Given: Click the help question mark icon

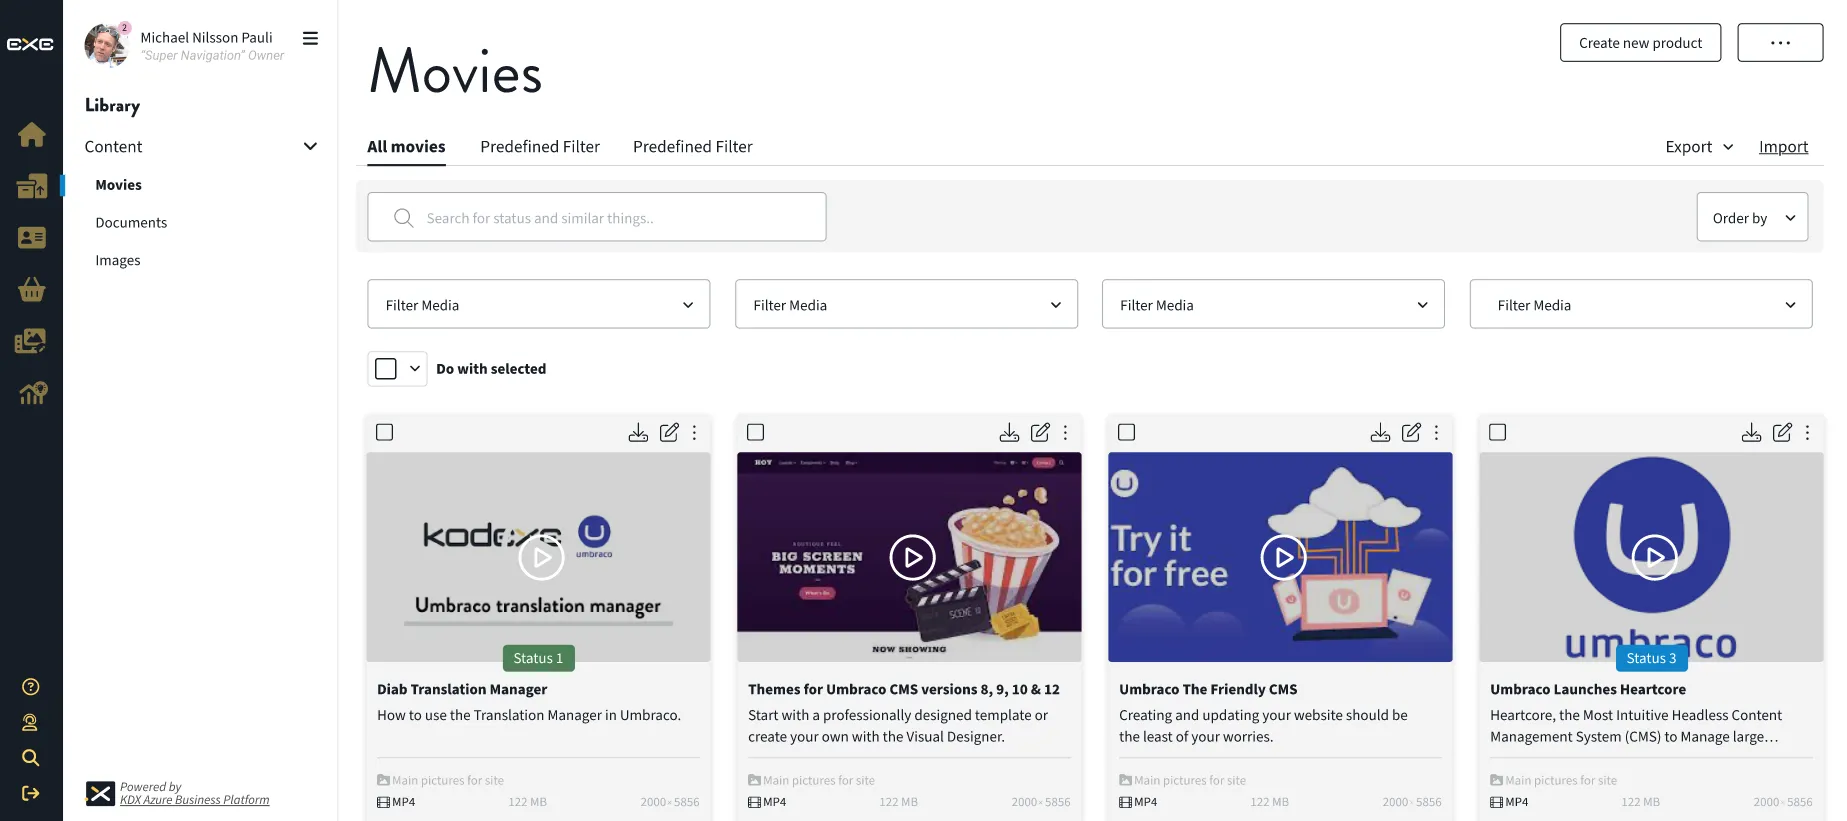Looking at the screenshot, I should click(31, 687).
